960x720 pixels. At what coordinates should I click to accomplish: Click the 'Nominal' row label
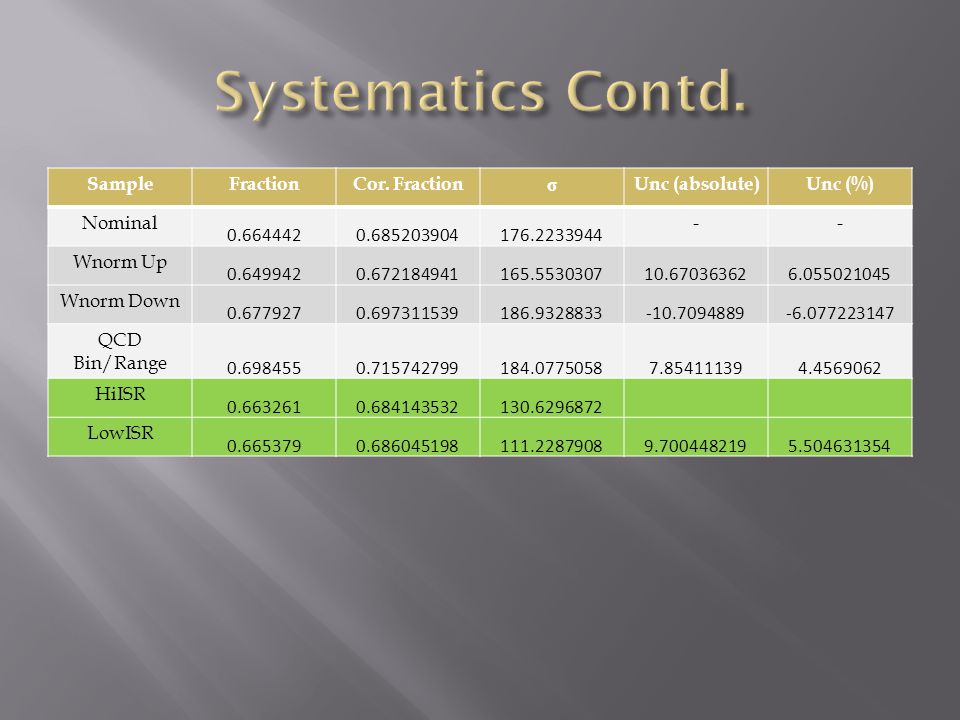tap(119, 223)
